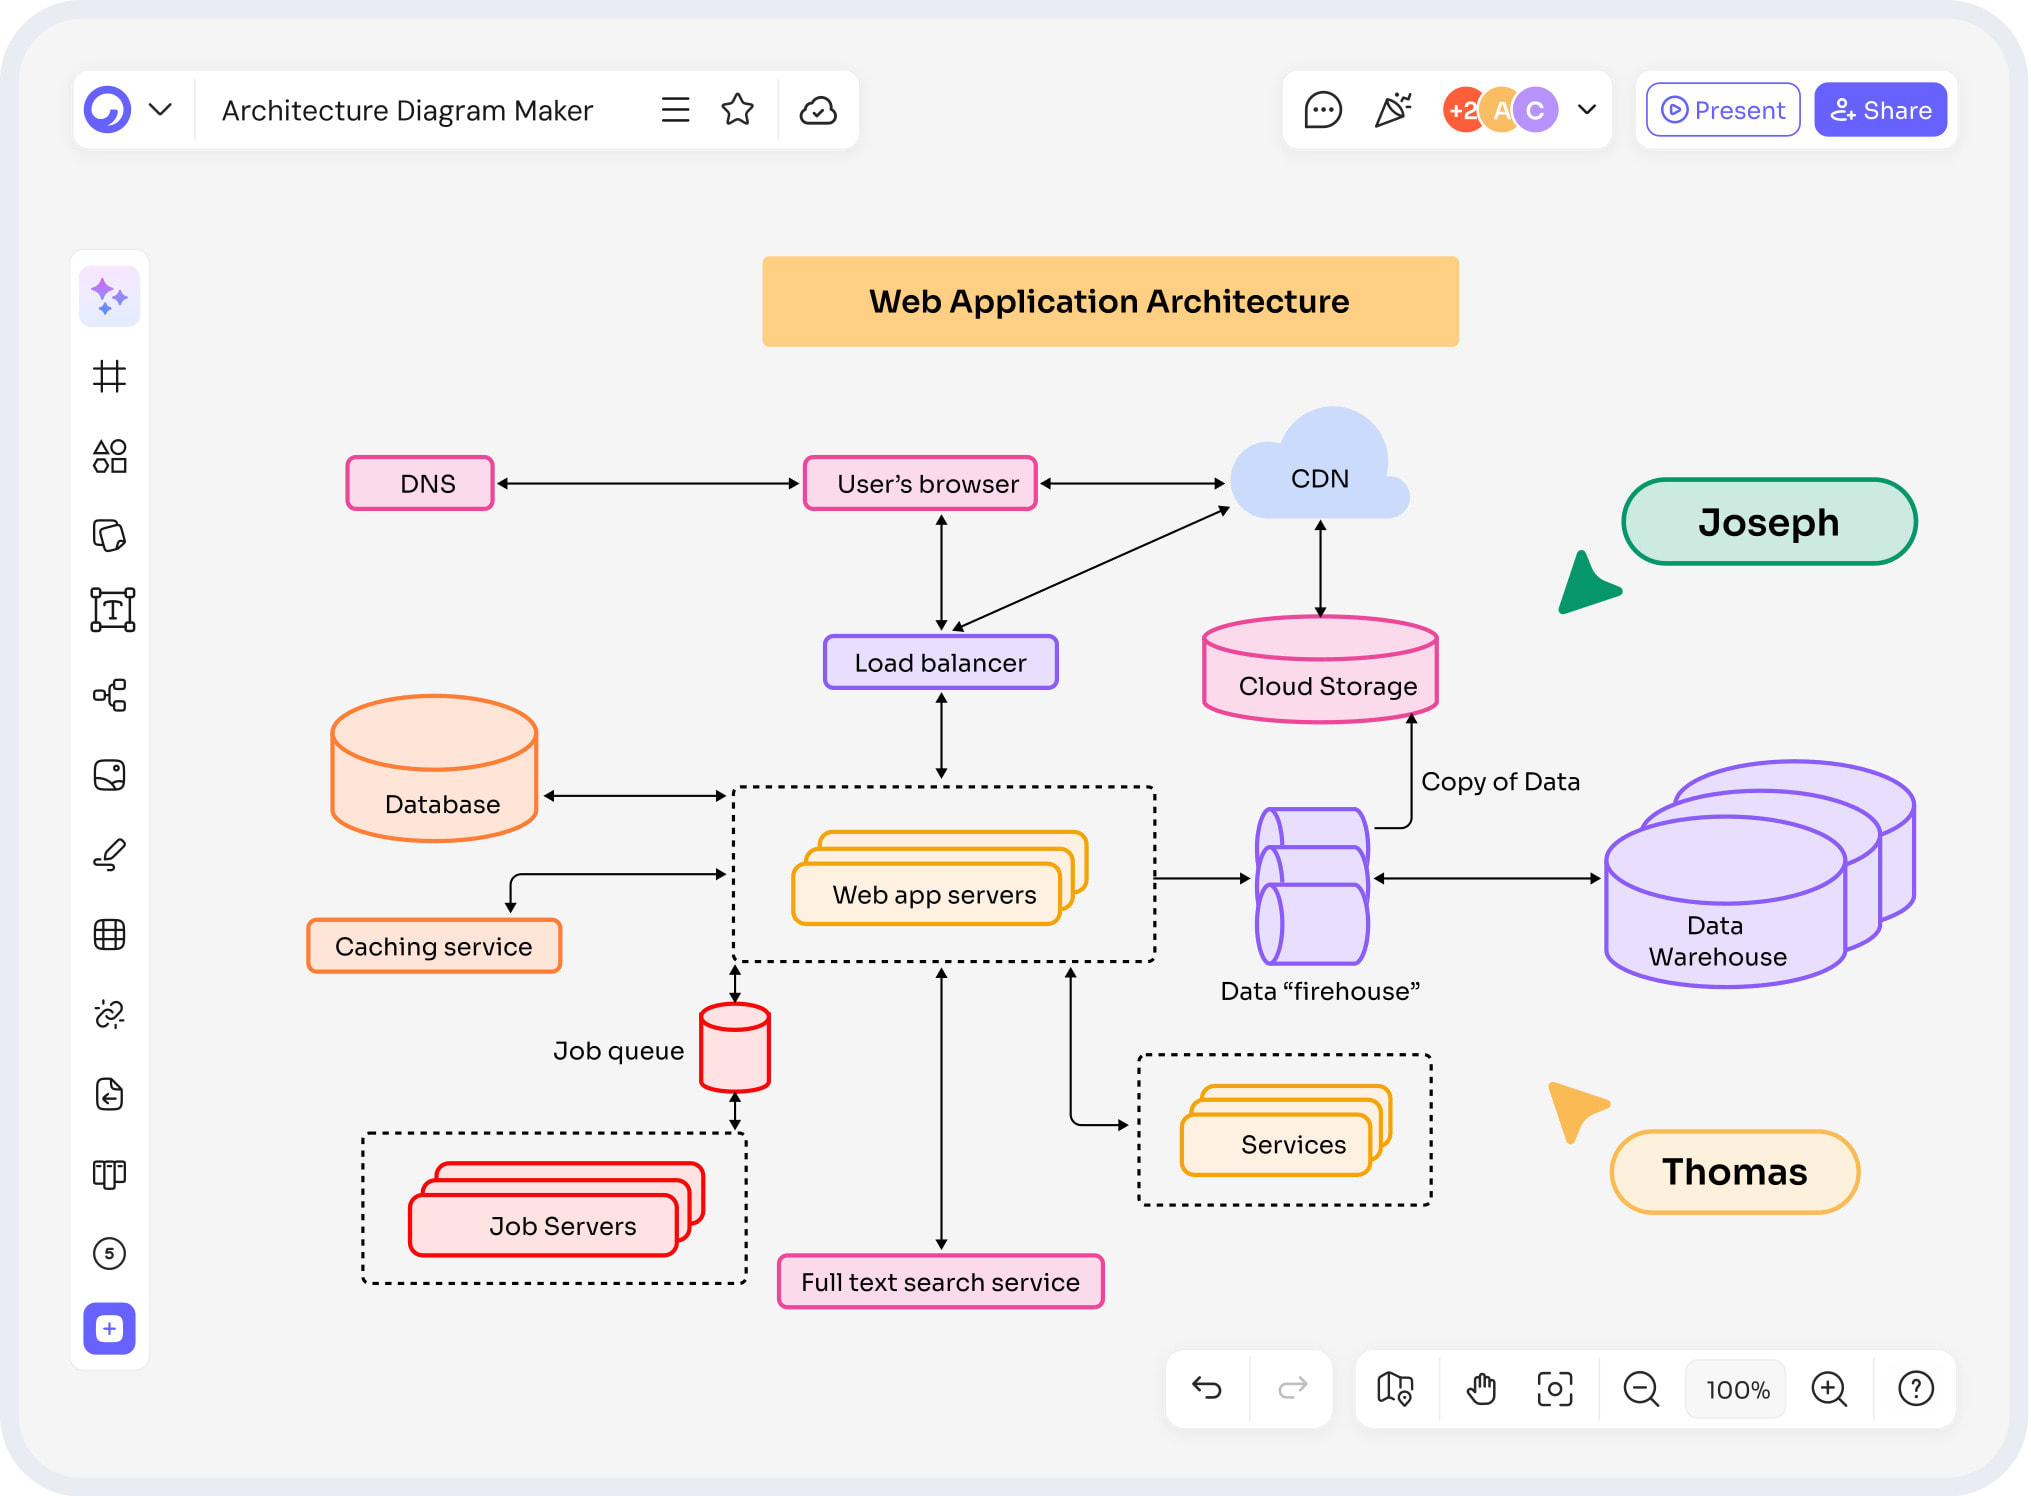Favorite the board with star icon

click(x=737, y=110)
